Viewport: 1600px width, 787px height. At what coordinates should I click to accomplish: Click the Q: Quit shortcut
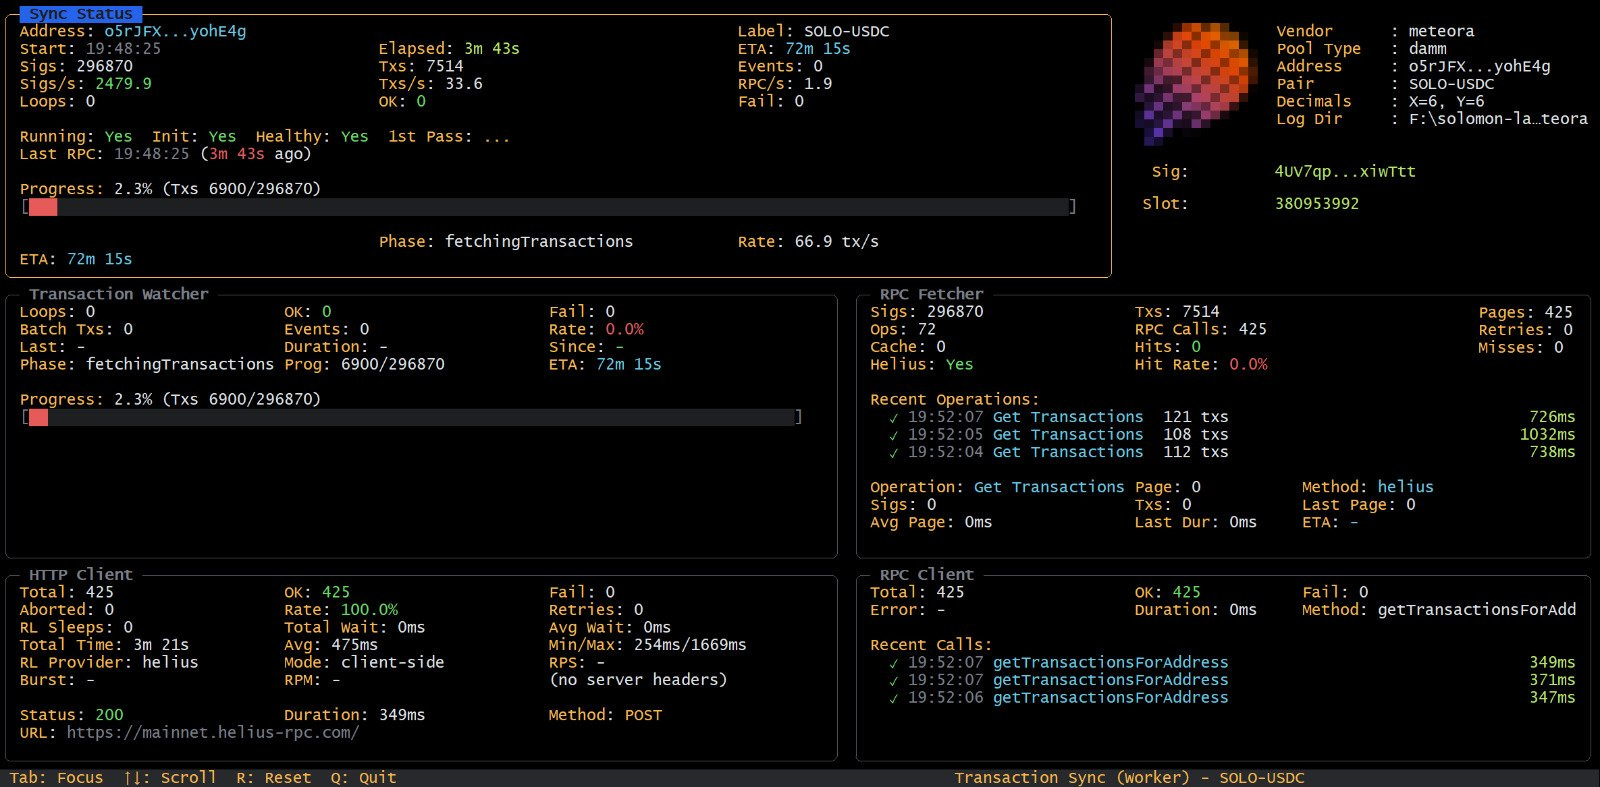coord(364,778)
